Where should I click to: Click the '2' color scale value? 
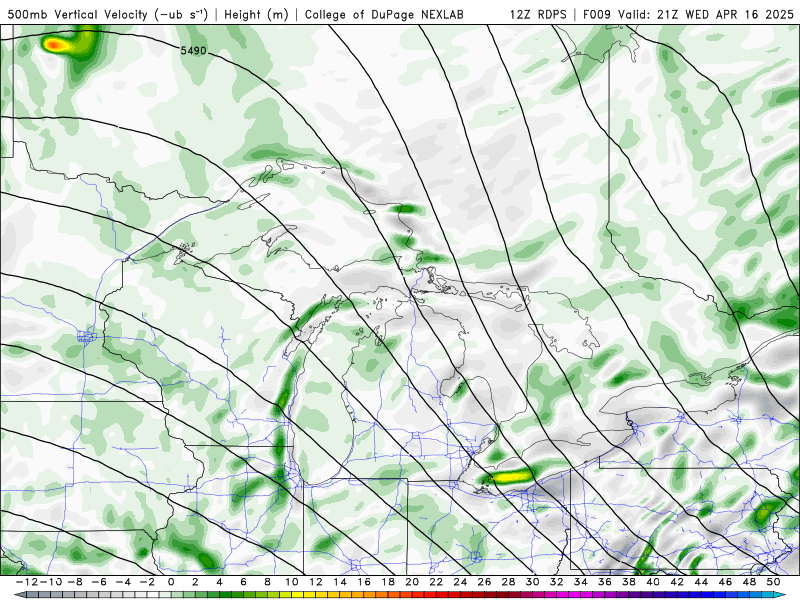point(195,582)
